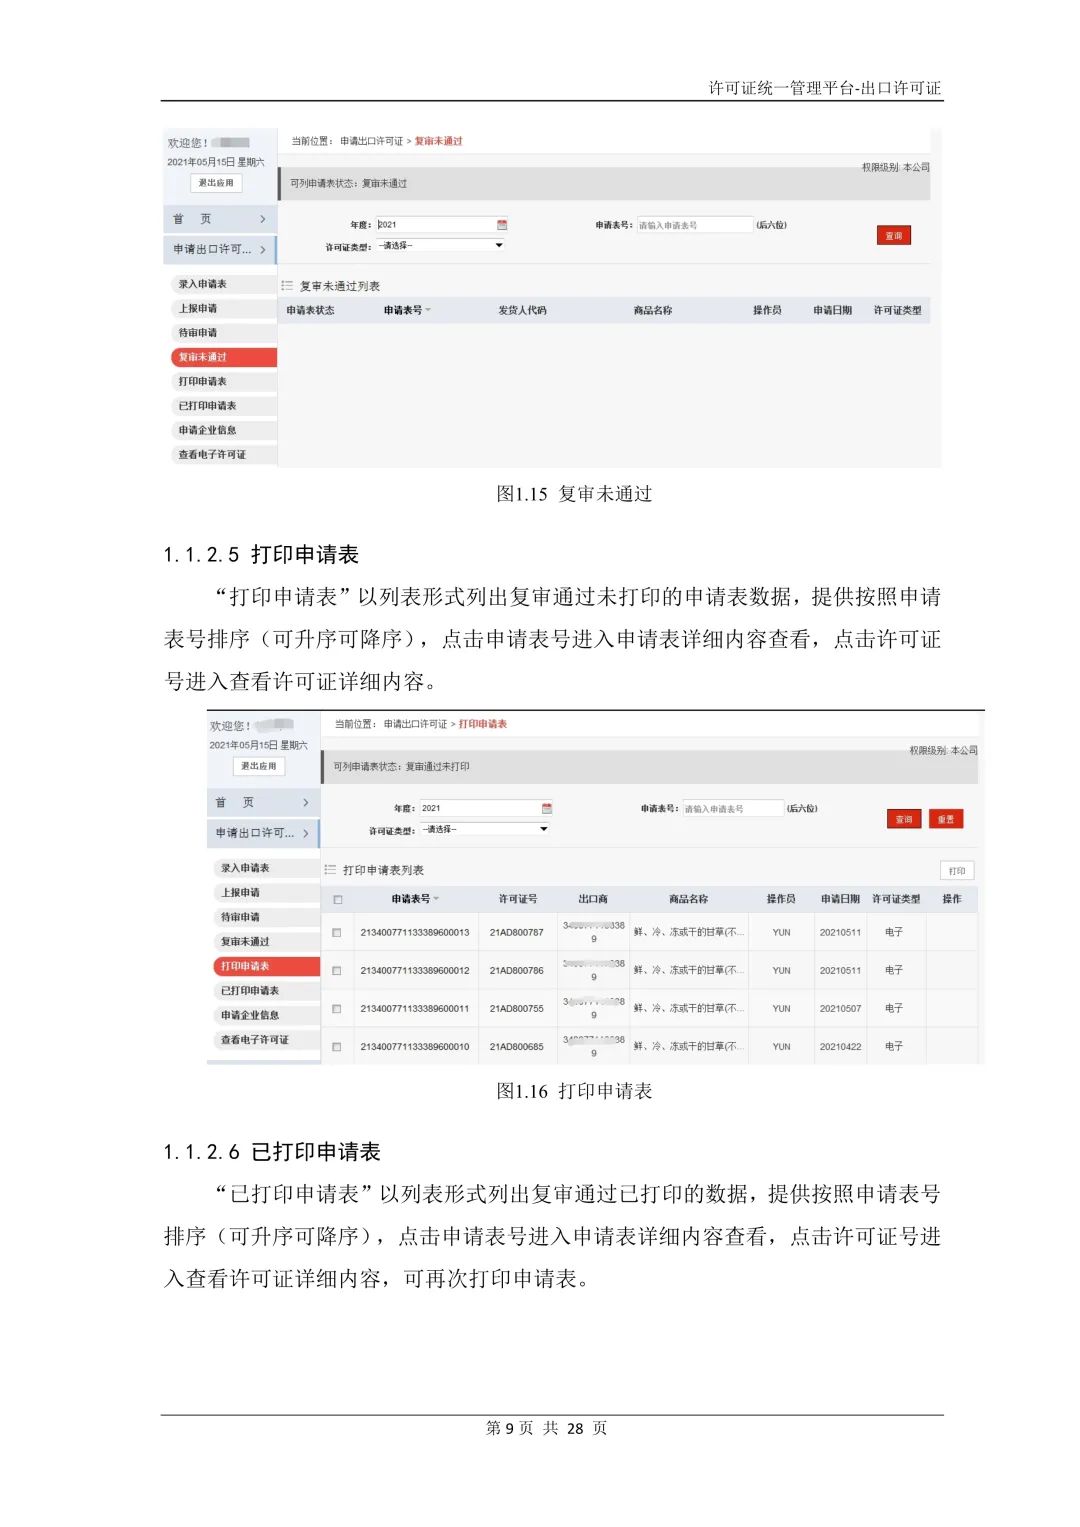
Task: Tick the select-all checkbox in the 打印申请表 table header
Action: (x=337, y=900)
